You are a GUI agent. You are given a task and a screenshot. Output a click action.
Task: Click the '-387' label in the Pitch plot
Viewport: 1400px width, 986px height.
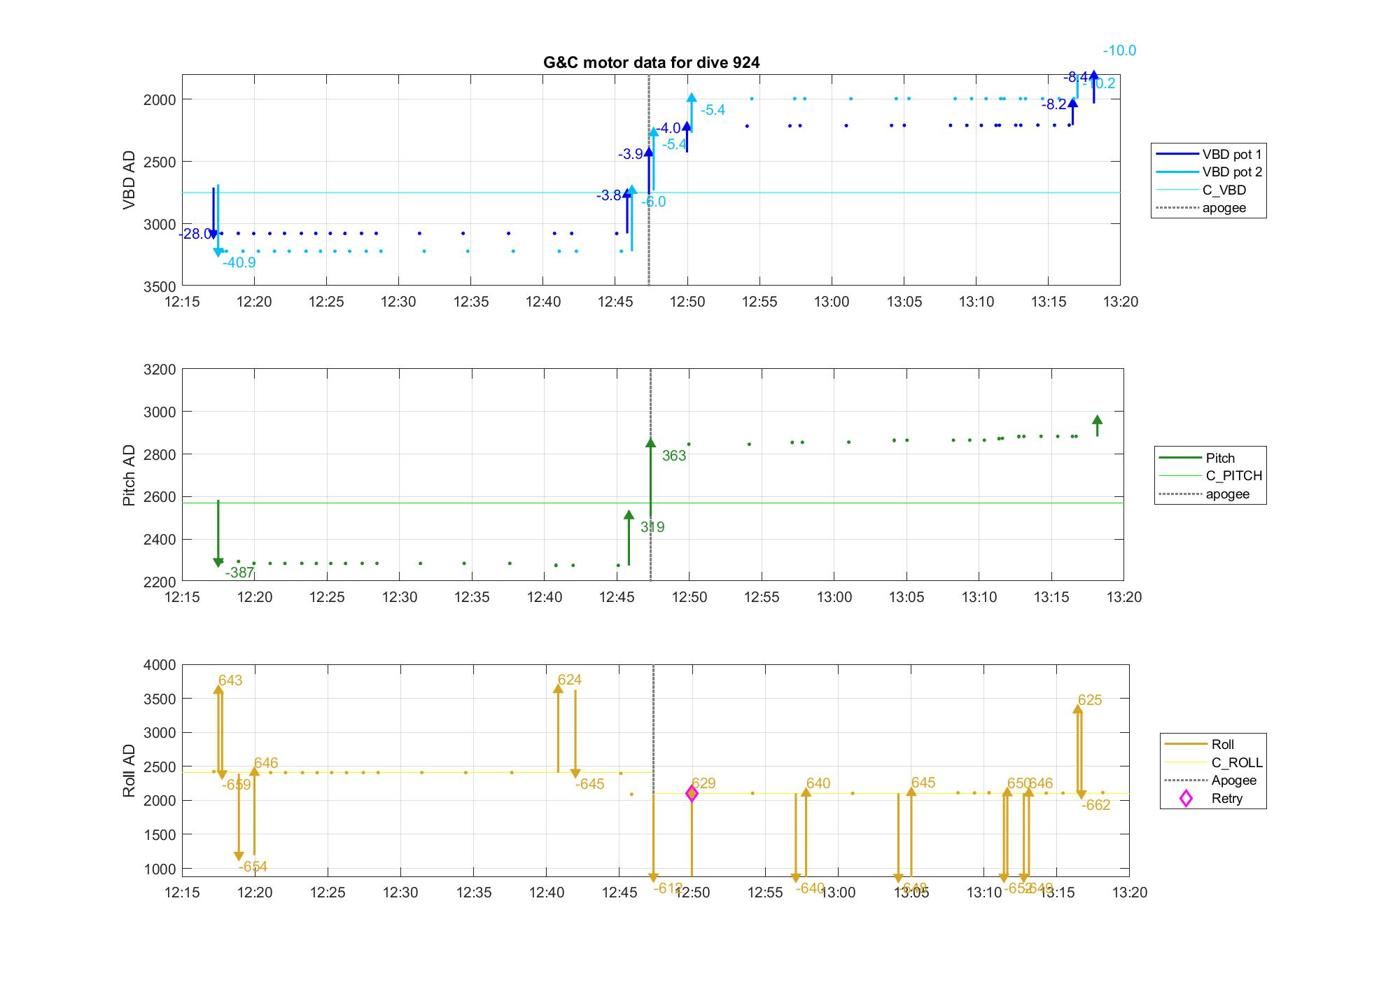[x=239, y=573]
